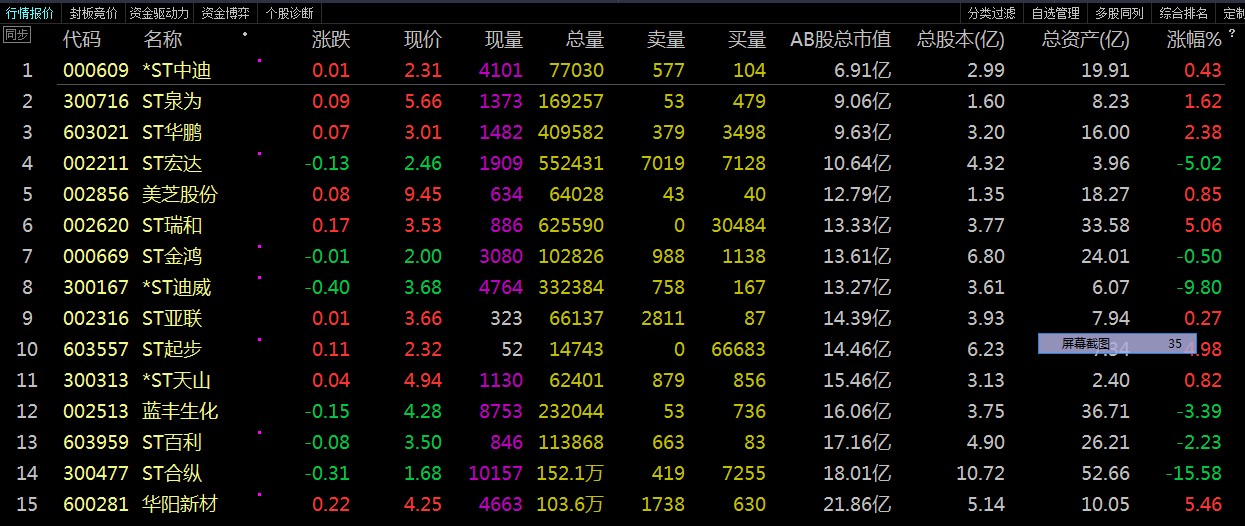The height and width of the screenshot is (526, 1245).
Task: Click ST瑞和 buy volume 30484
Action: (738, 226)
